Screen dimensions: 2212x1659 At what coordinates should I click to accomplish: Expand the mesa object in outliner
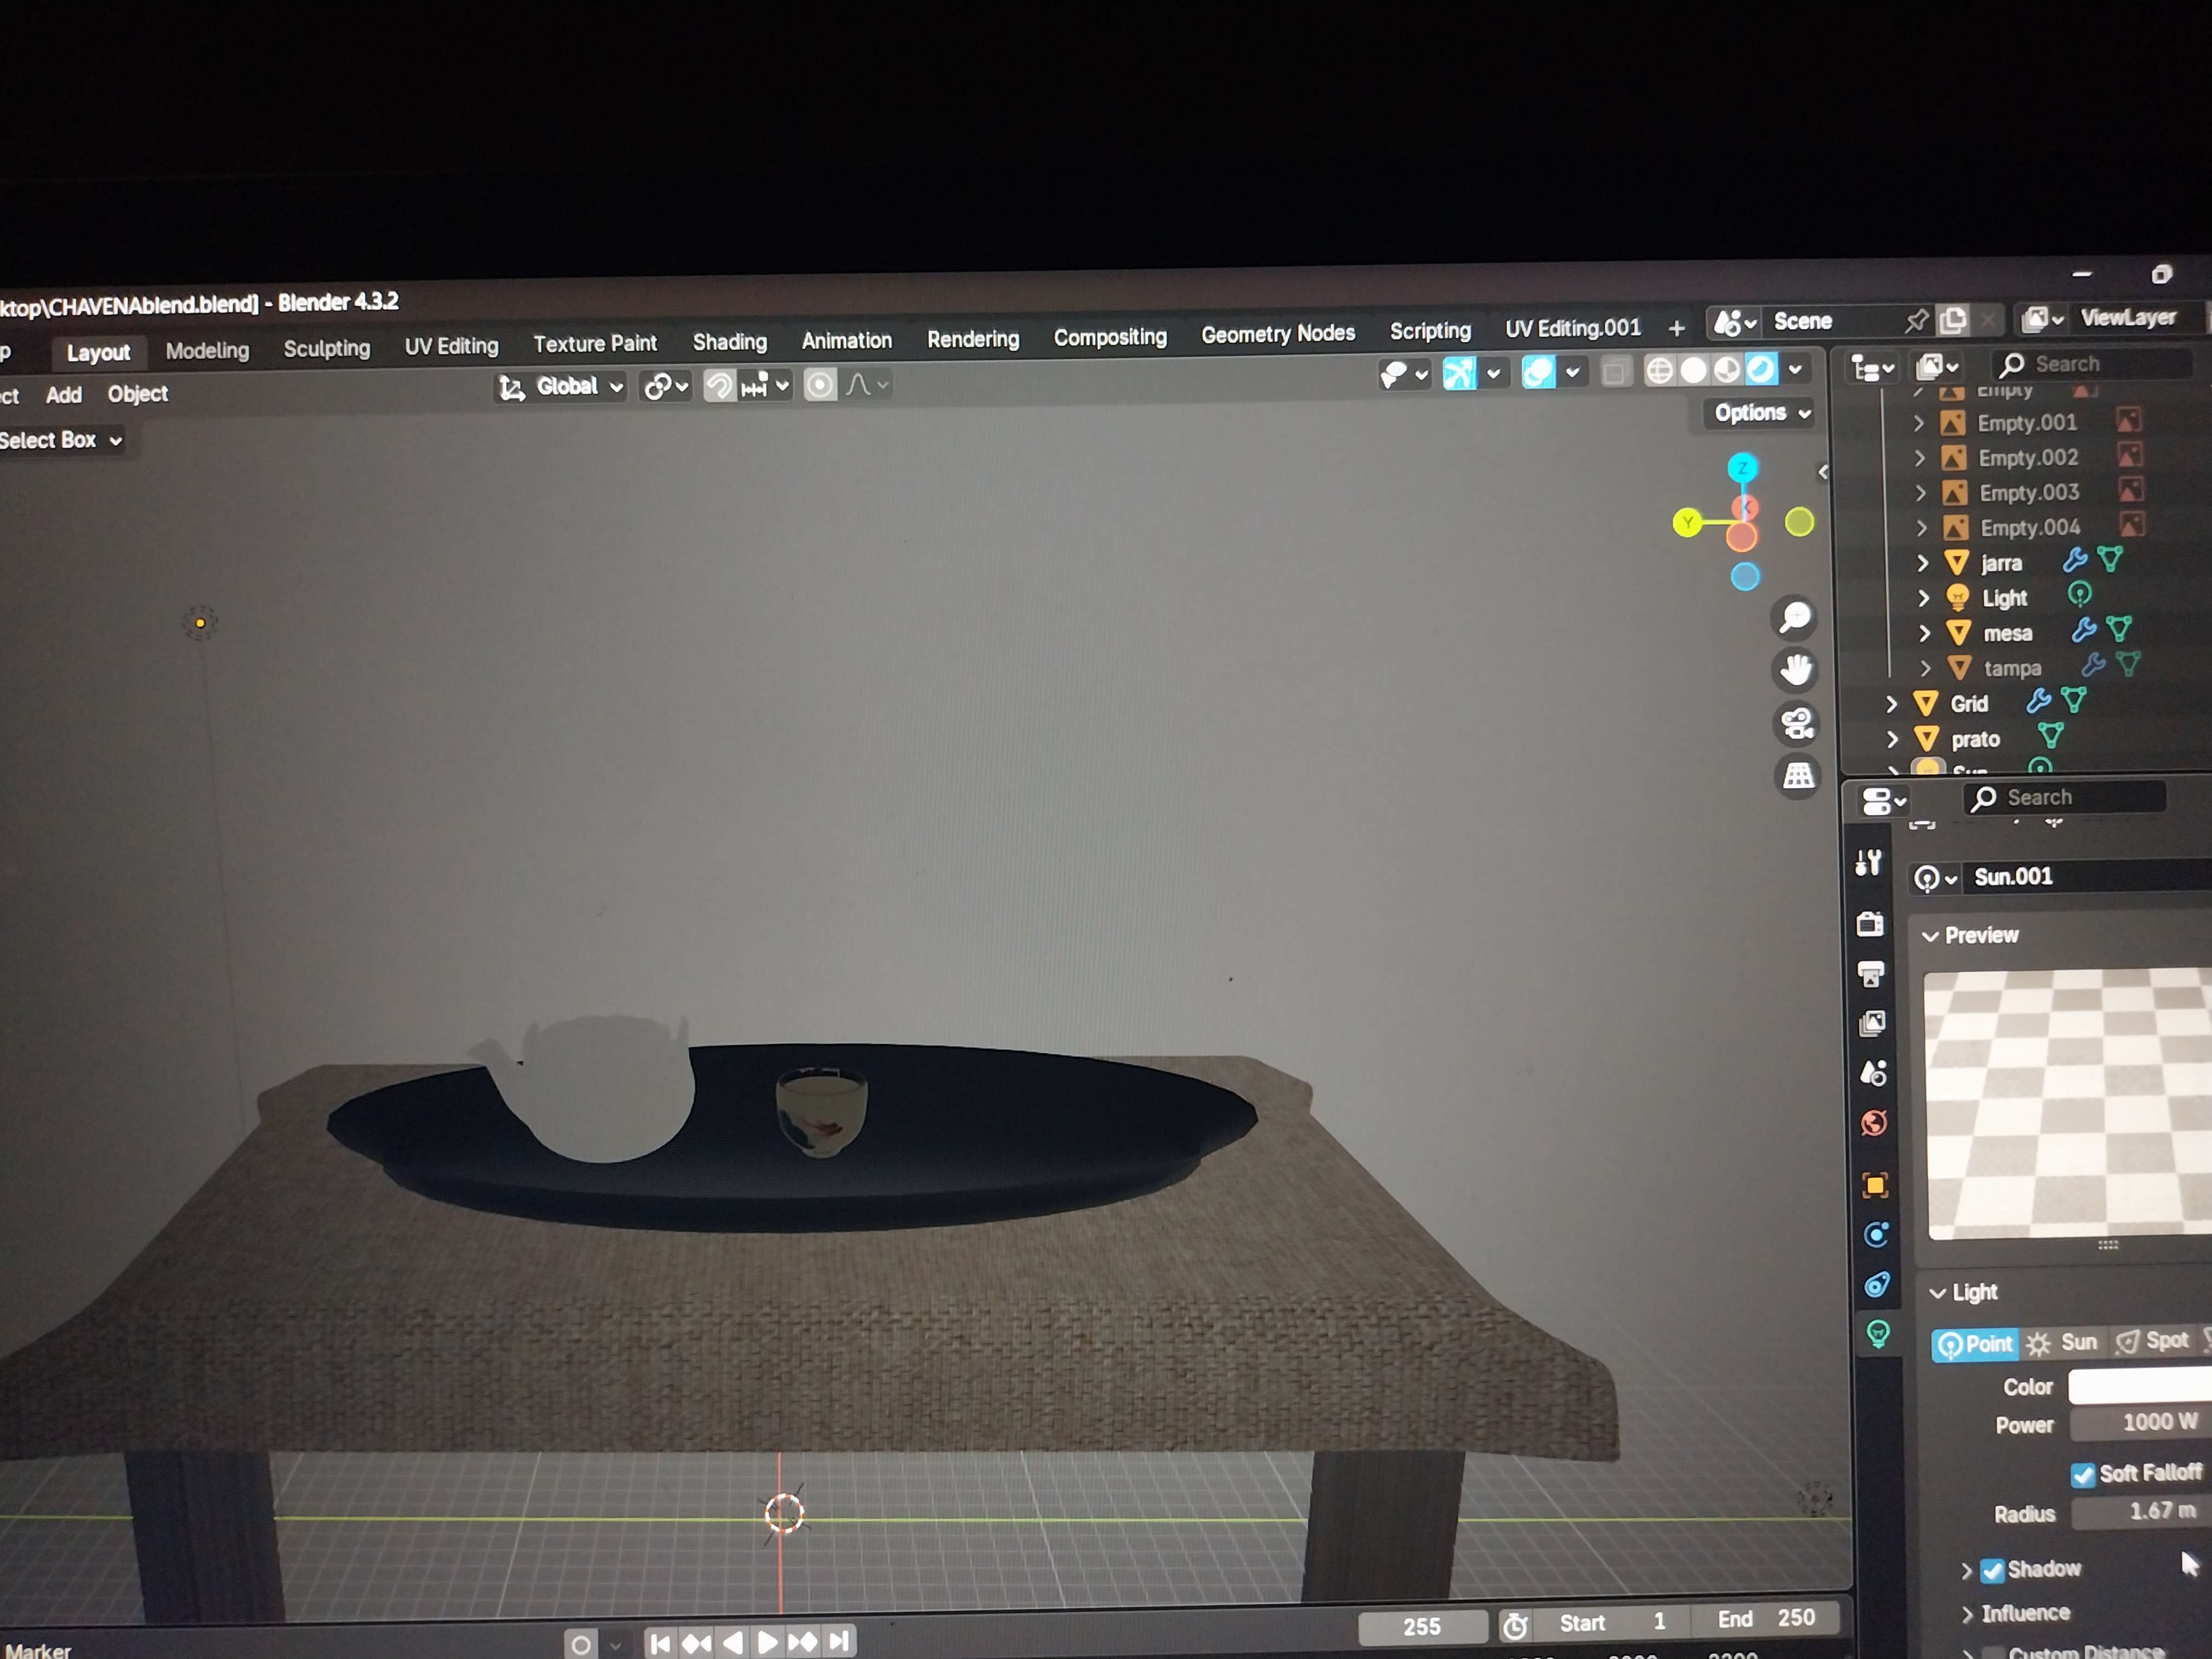1924,633
